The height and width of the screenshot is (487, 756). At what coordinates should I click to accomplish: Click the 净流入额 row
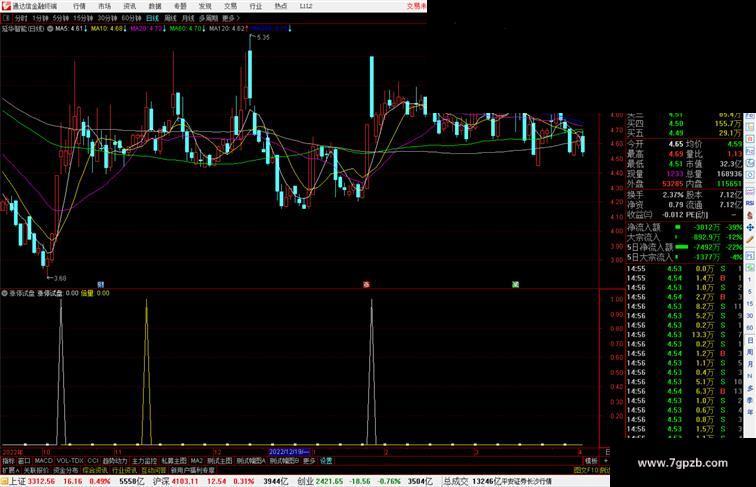(x=685, y=227)
